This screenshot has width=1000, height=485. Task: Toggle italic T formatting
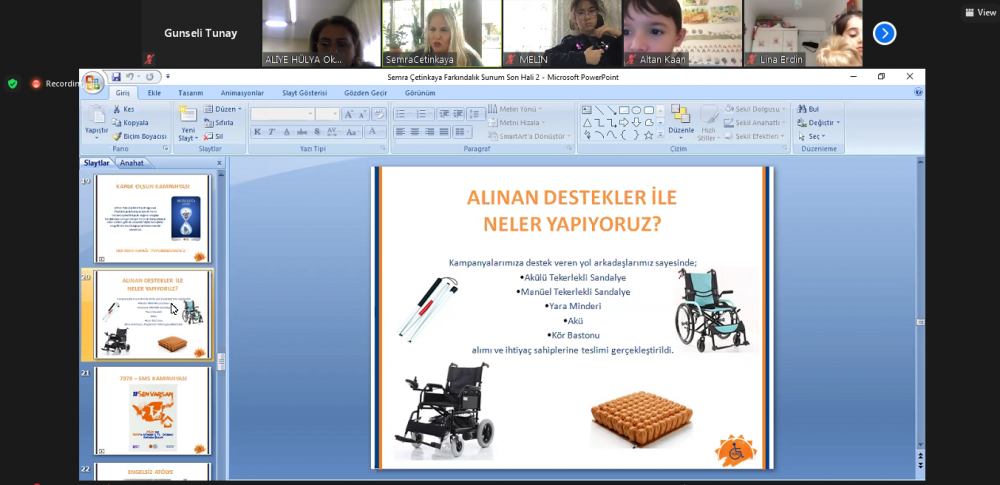[x=272, y=132]
